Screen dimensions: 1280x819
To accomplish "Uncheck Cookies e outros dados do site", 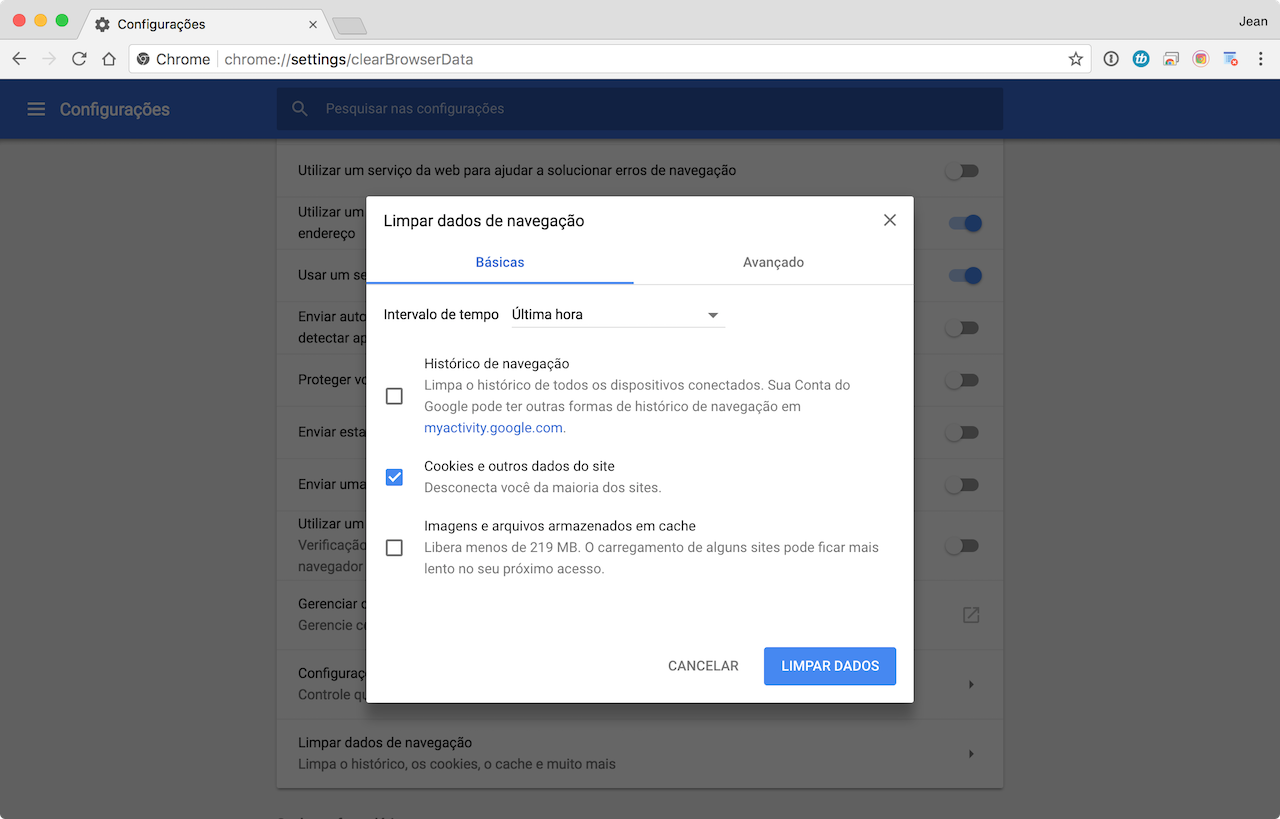I will coord(394,477).
